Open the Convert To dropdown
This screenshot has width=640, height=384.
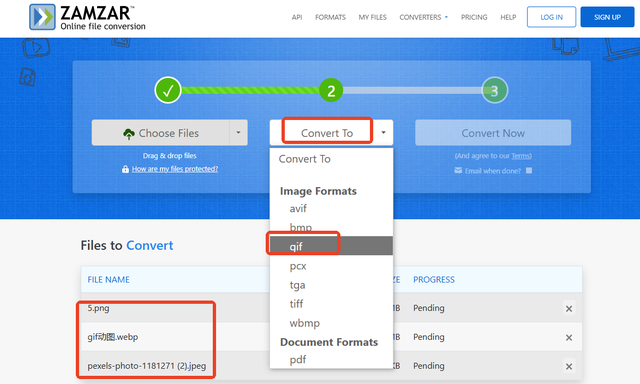point(331,133)
